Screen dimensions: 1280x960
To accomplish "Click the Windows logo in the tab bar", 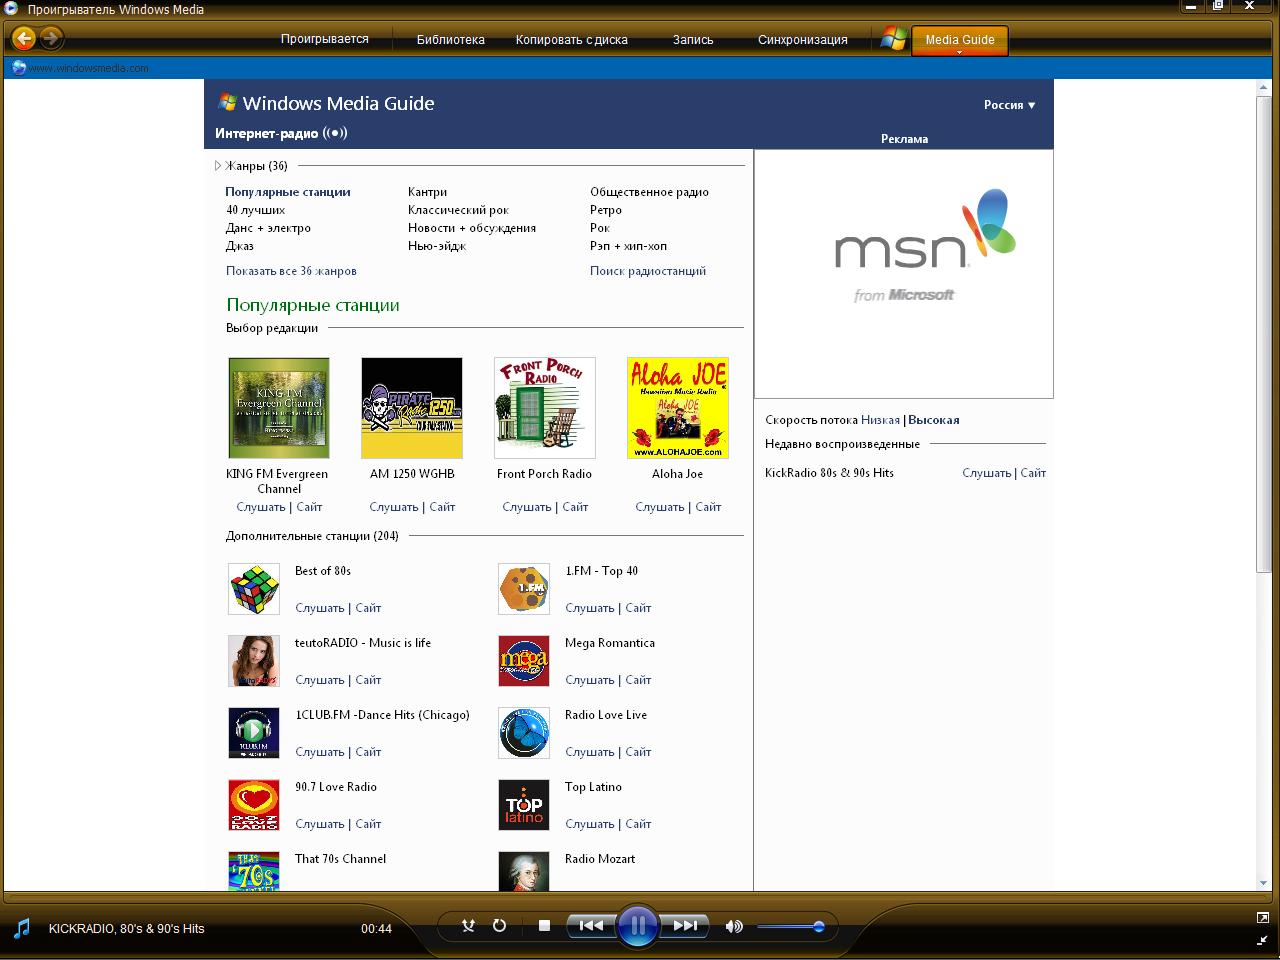I will point(893,39).
